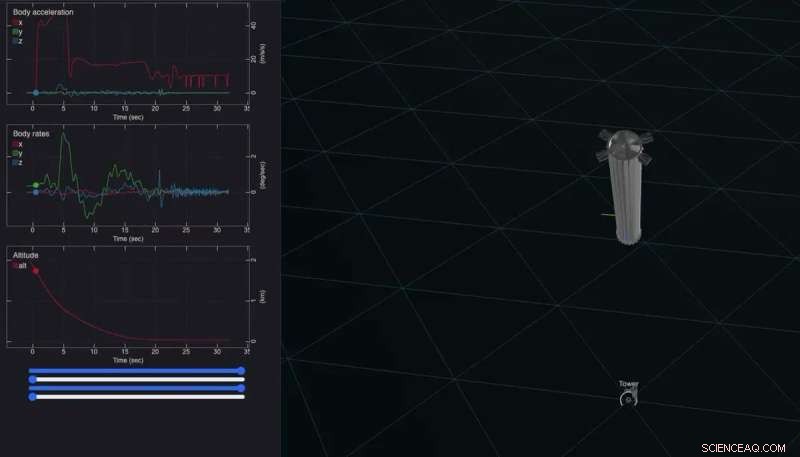The height and width of the screenshot is (457, 800).
Task: Click the Body acceleration plot title
Action: (42, 12)
